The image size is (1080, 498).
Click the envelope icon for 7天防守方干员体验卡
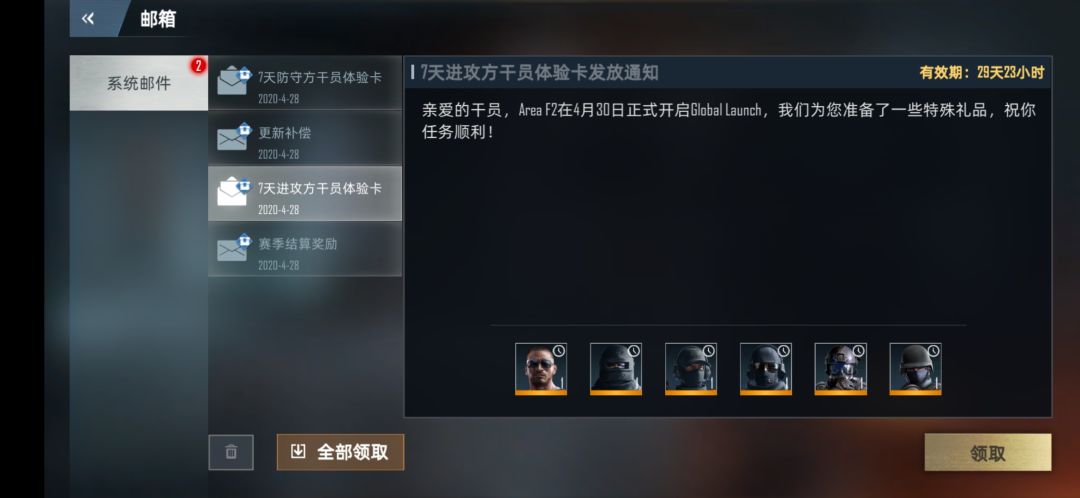[x=233, y=81]
